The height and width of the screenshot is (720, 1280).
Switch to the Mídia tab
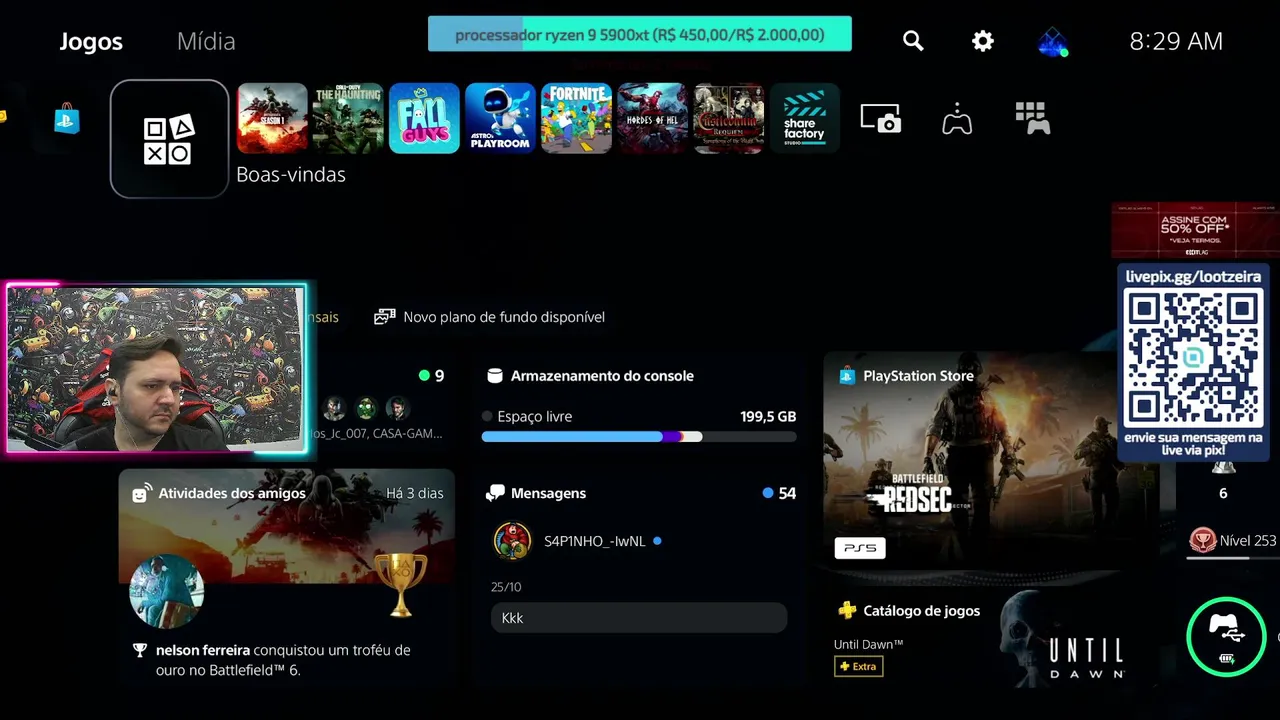tap(206, 41)
